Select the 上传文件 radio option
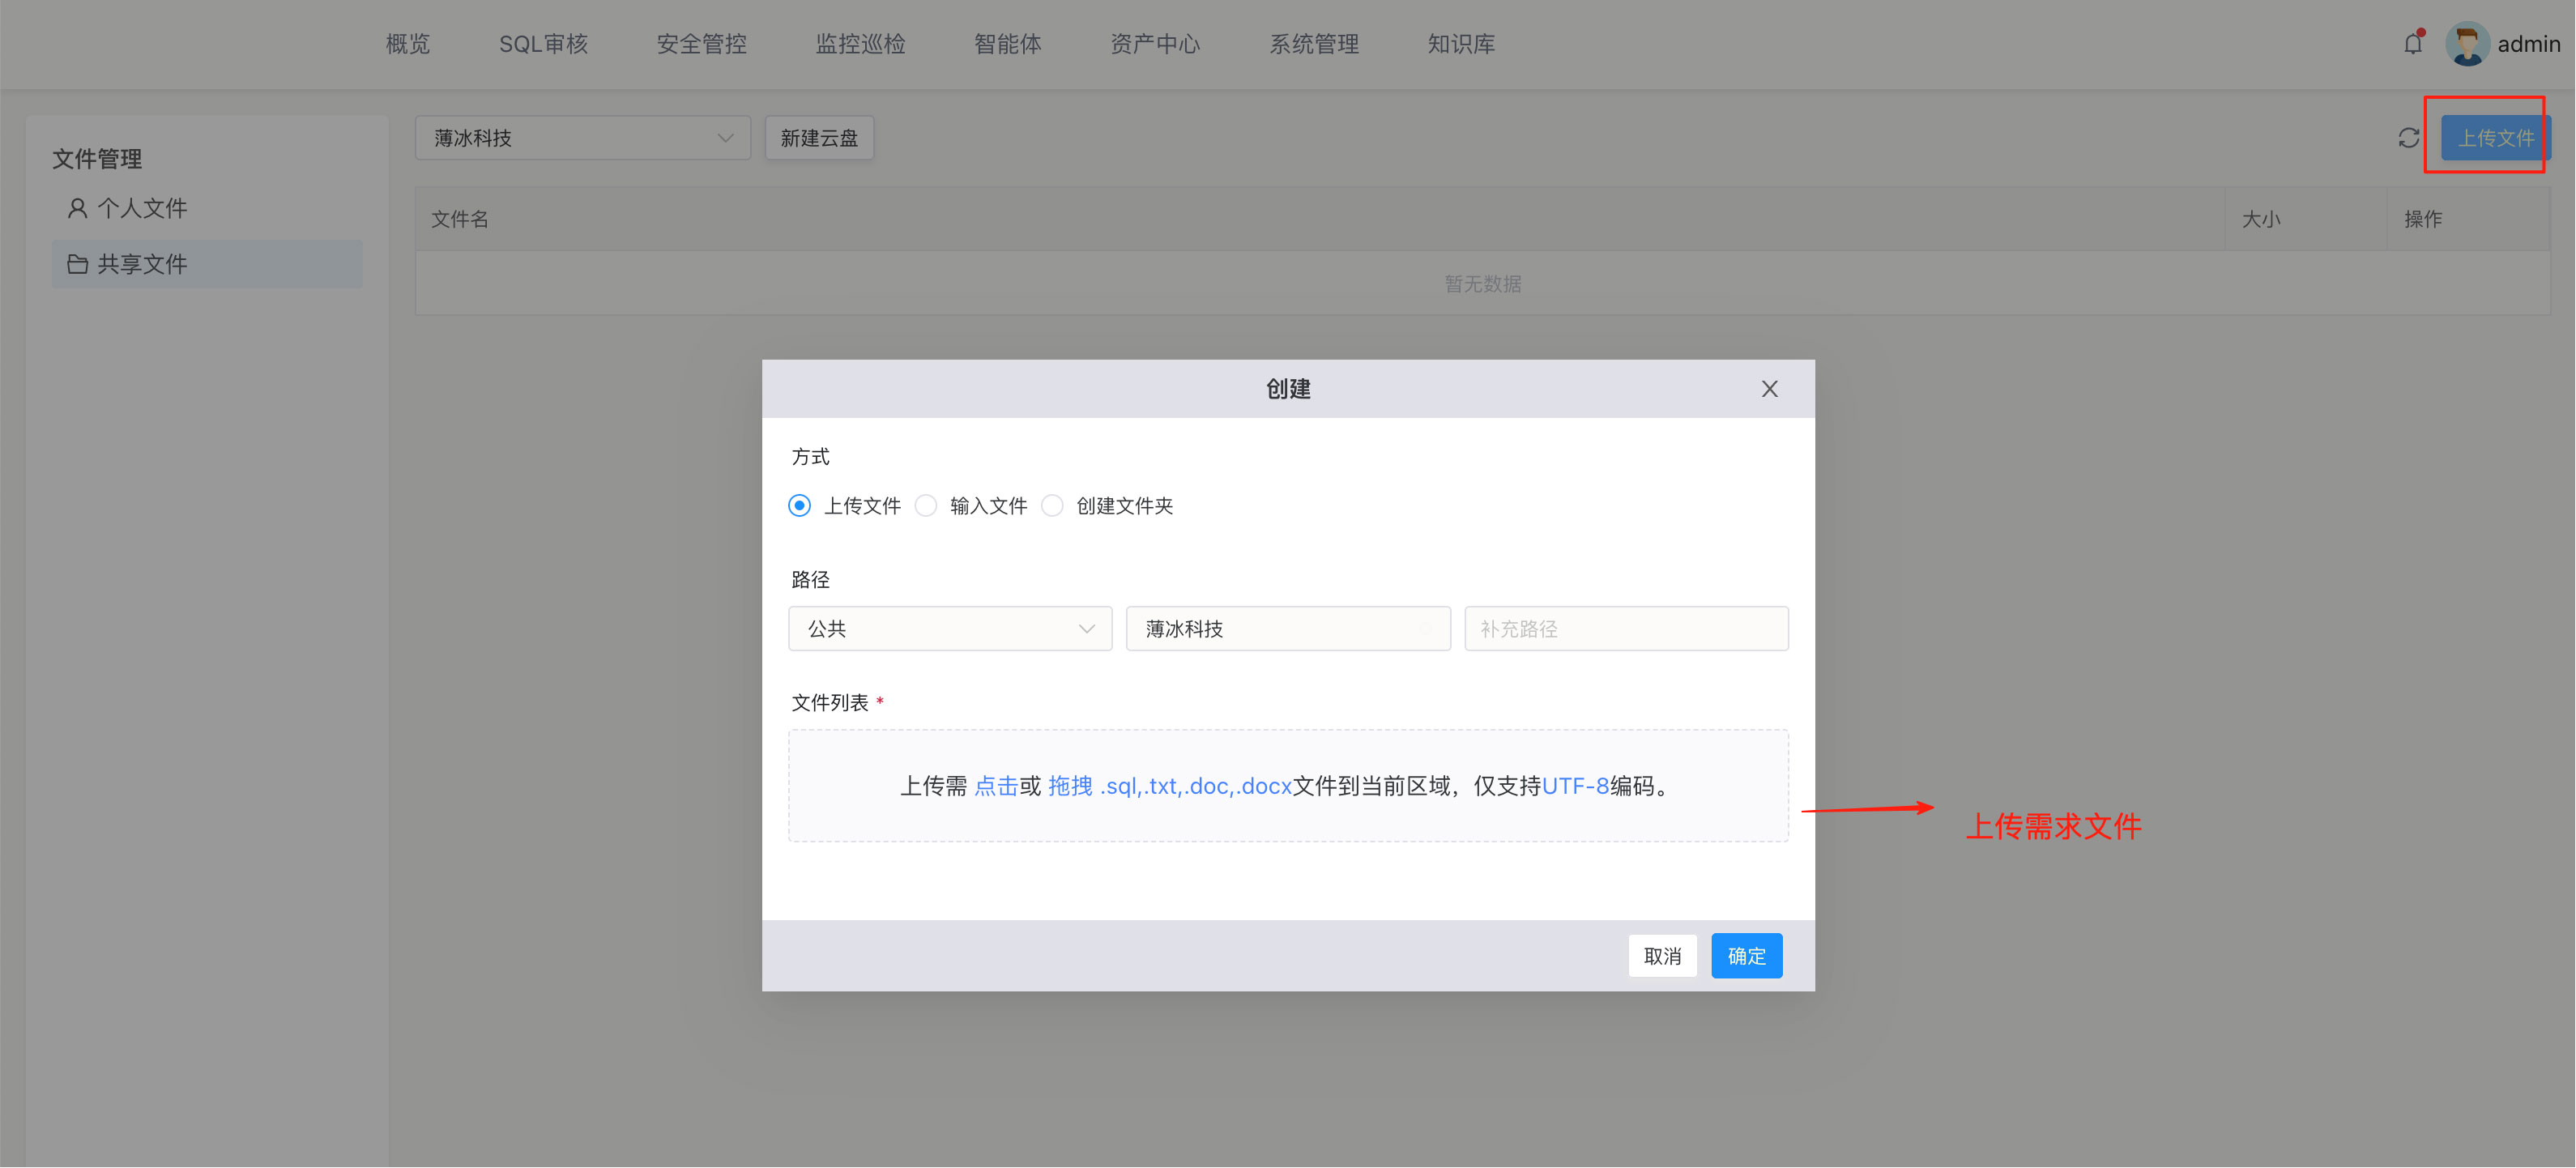This screenshot has height=1168, width=2576. pyautogui.click(x=799, y=506)
